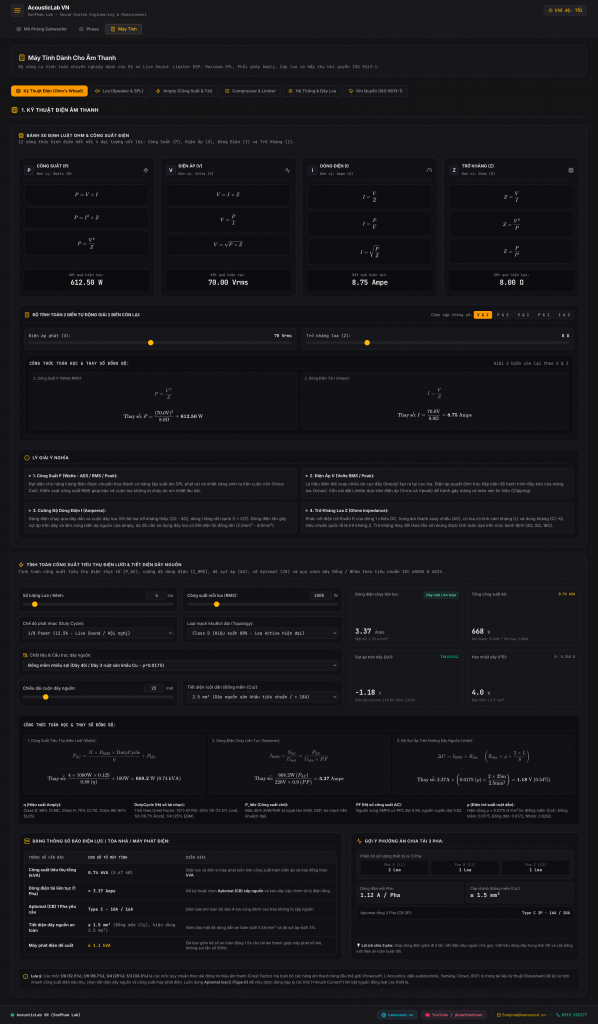
Task: Click the lightning icon in Công Suất card
Action: coord(146,170)
